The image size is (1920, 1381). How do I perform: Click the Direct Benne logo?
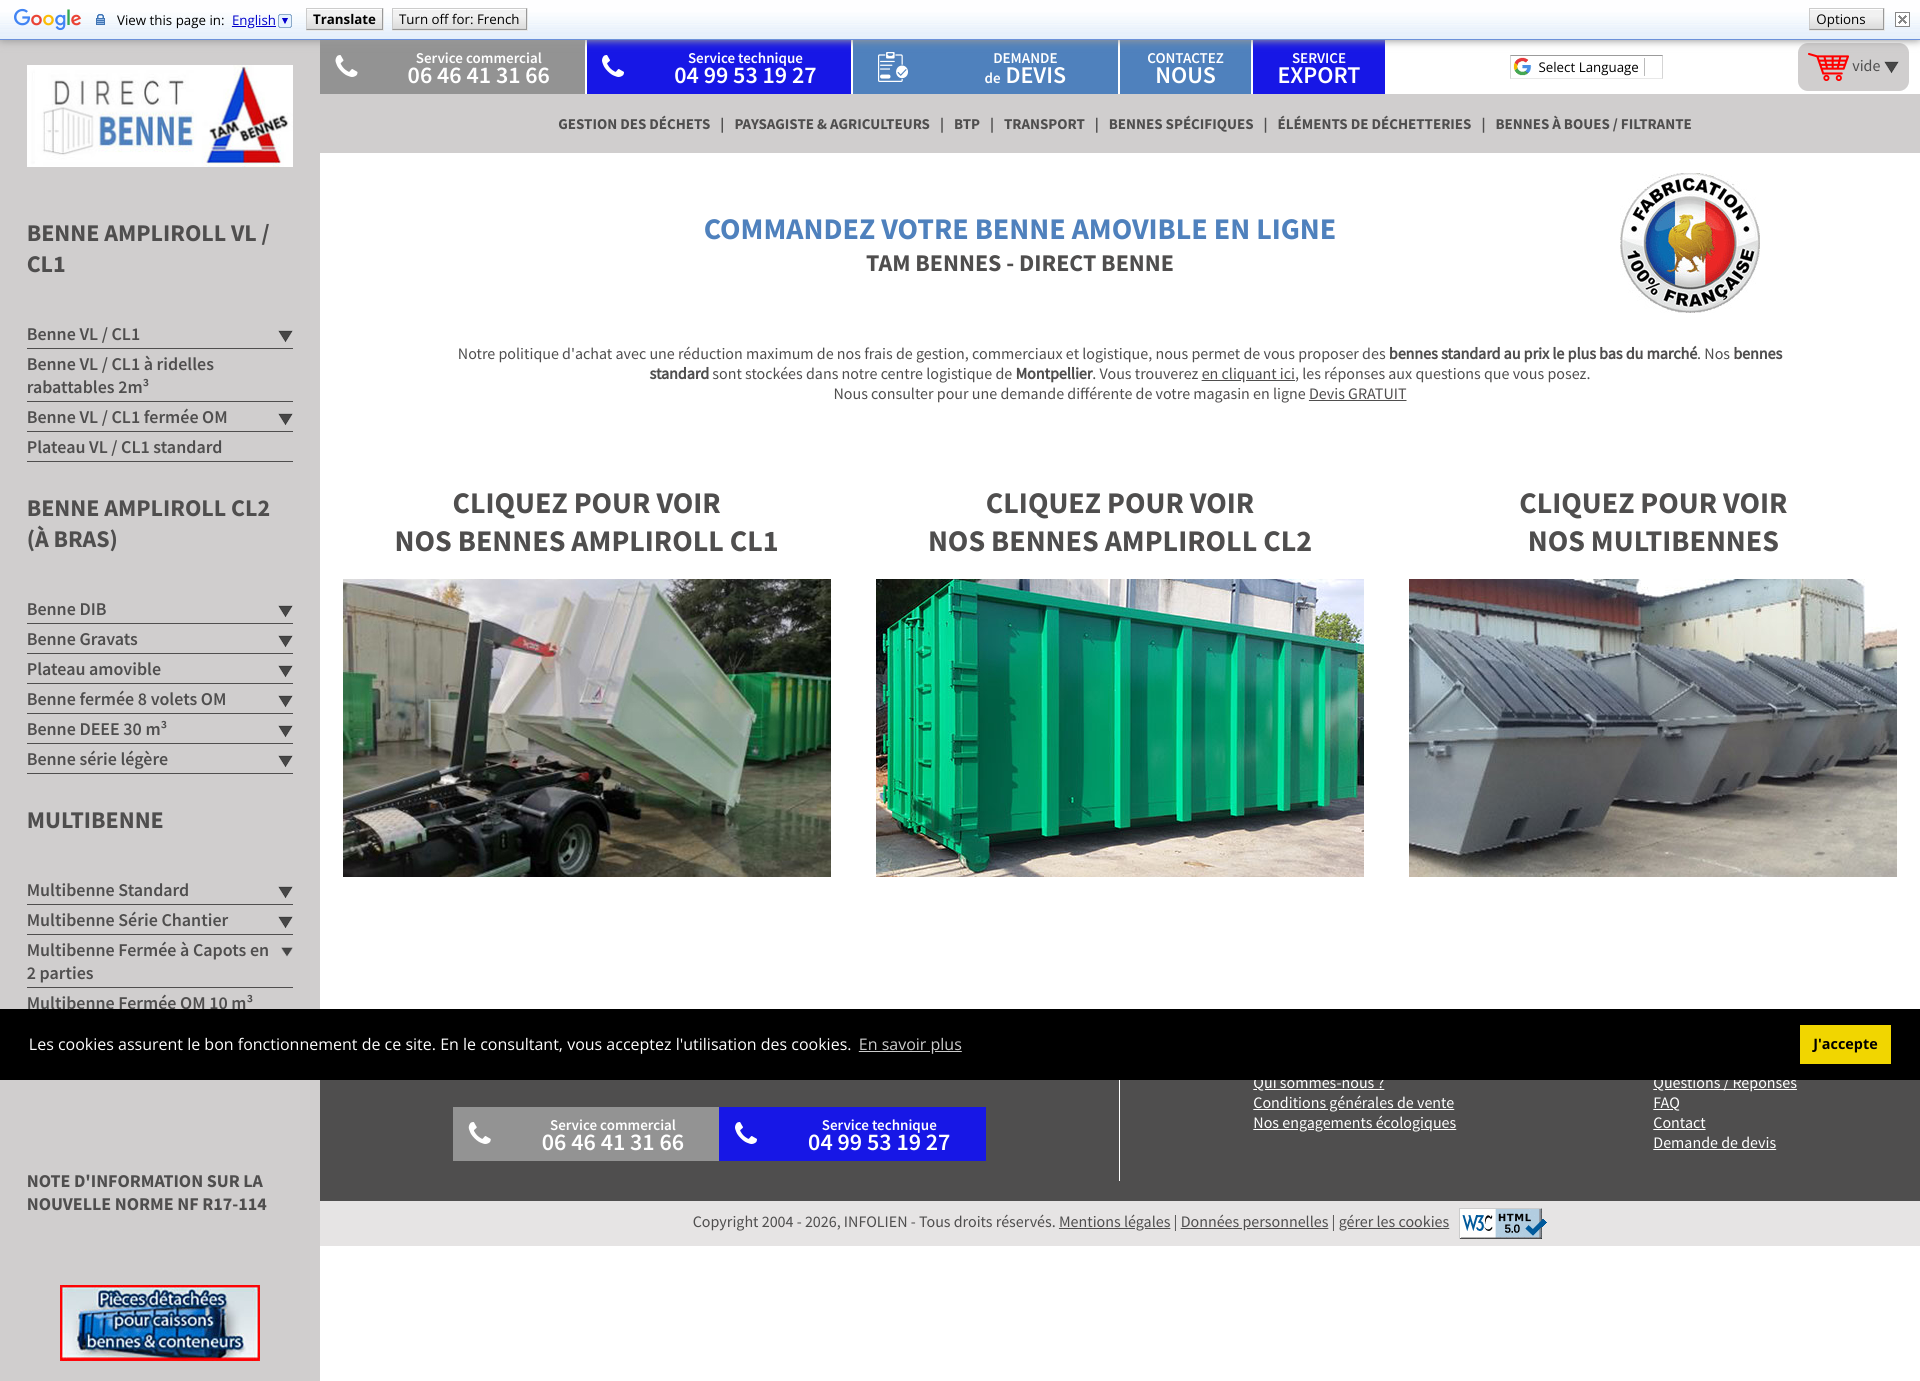coord(160,116)
